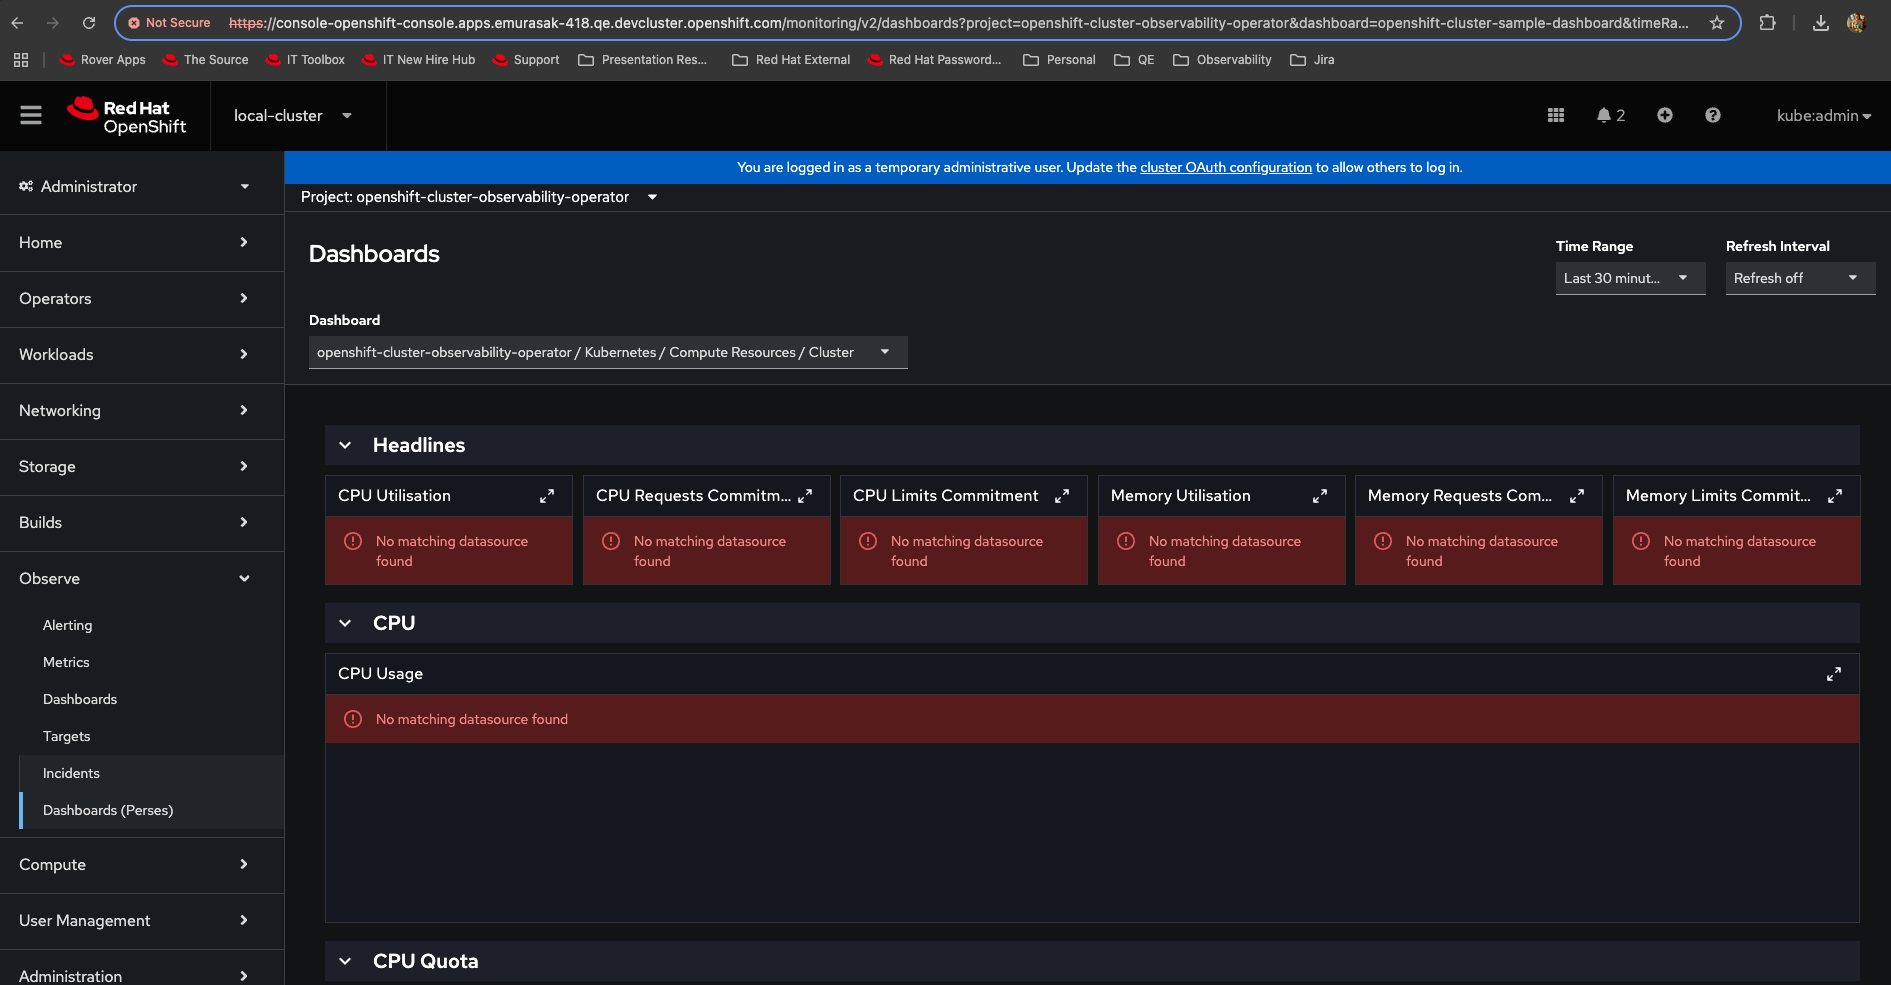Image resolution: width=1891 pixels, height=985 pixels.
Task: Expand the CPU Usage panel to fullscreen
Action: 1833,674
